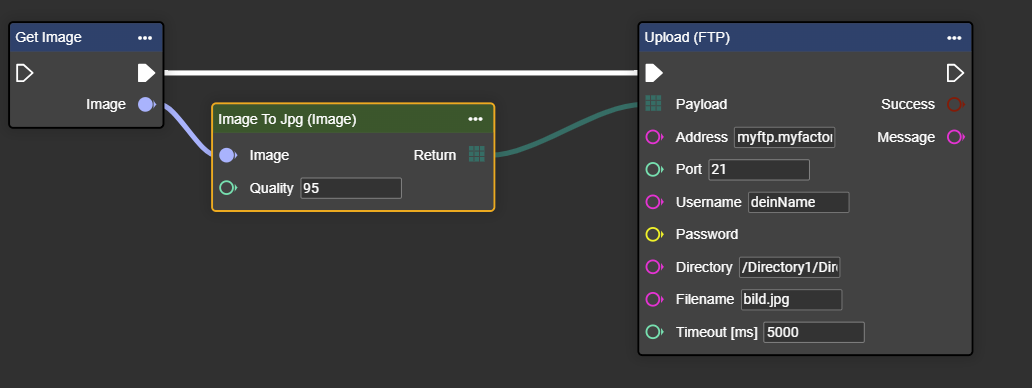Click the Address field with myftp text

pos(785,137)
